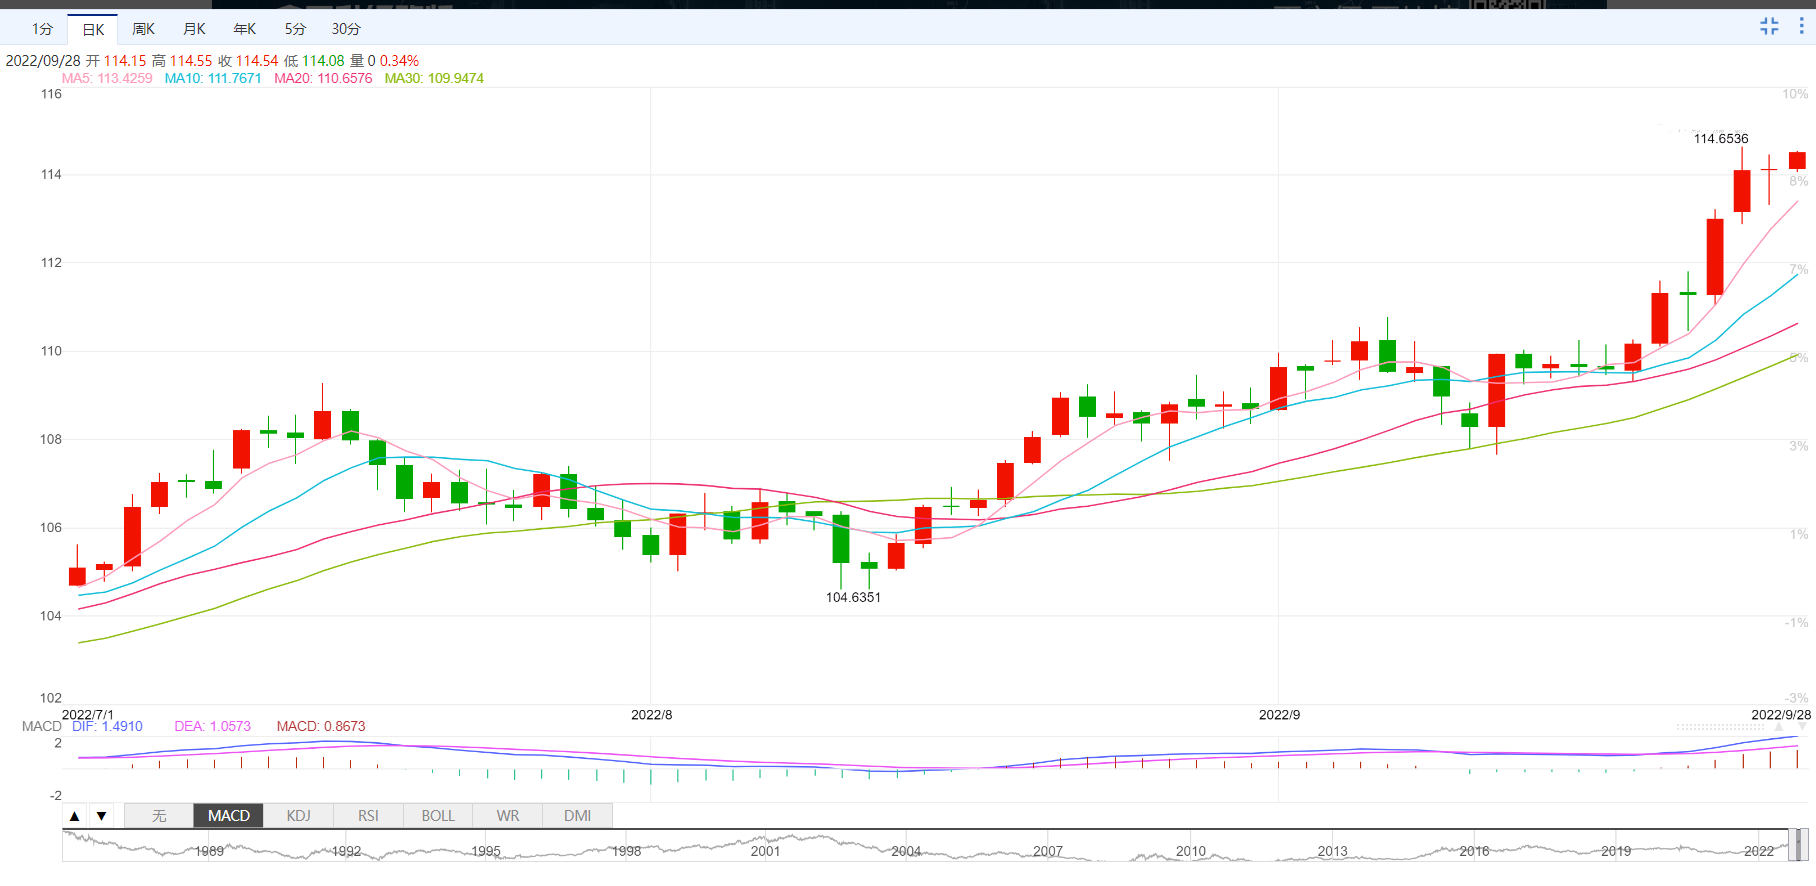Click the up triangle arrow button
Screen dimensions: 1816x886
tap(75, 816)
